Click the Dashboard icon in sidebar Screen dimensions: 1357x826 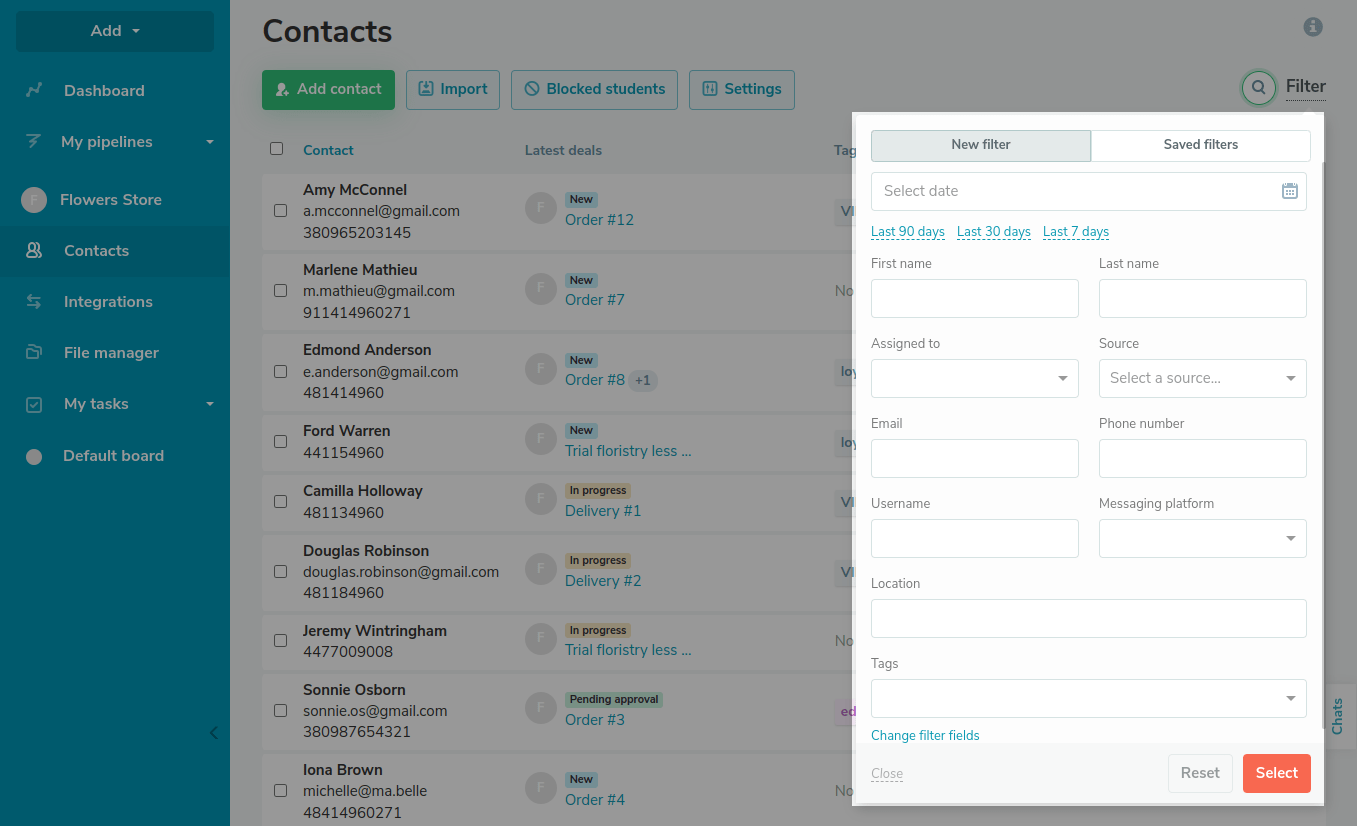pos(34,90)
